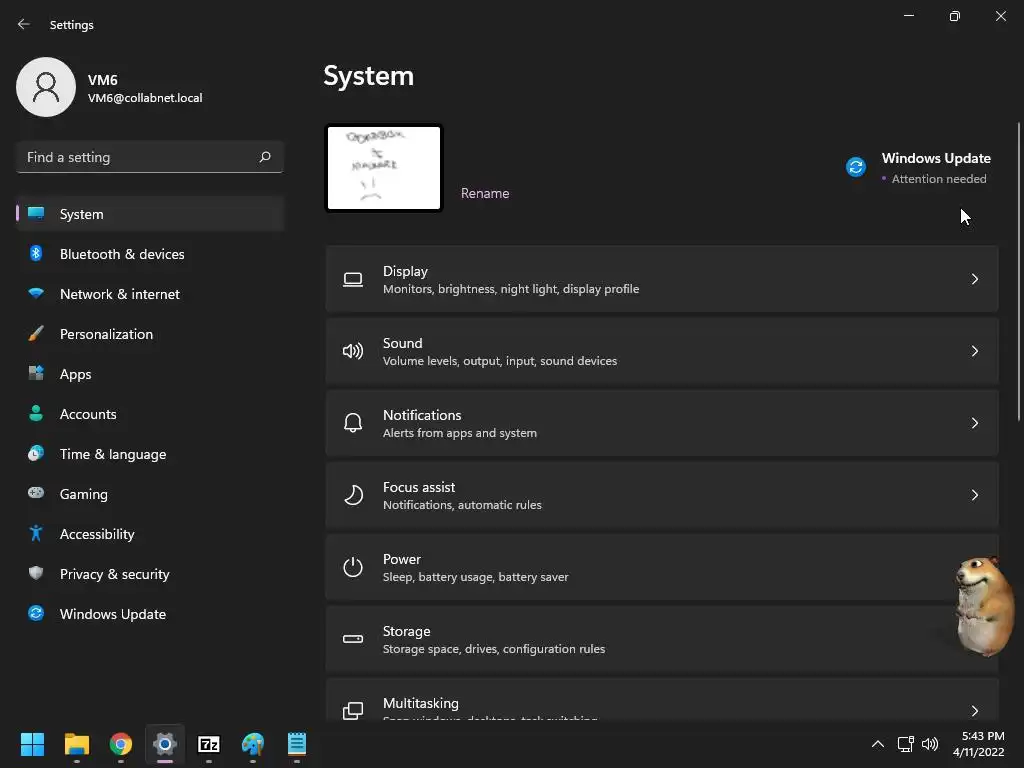Click the Power button icon
Screen dimensions: 1024x768
click(353, 567)
